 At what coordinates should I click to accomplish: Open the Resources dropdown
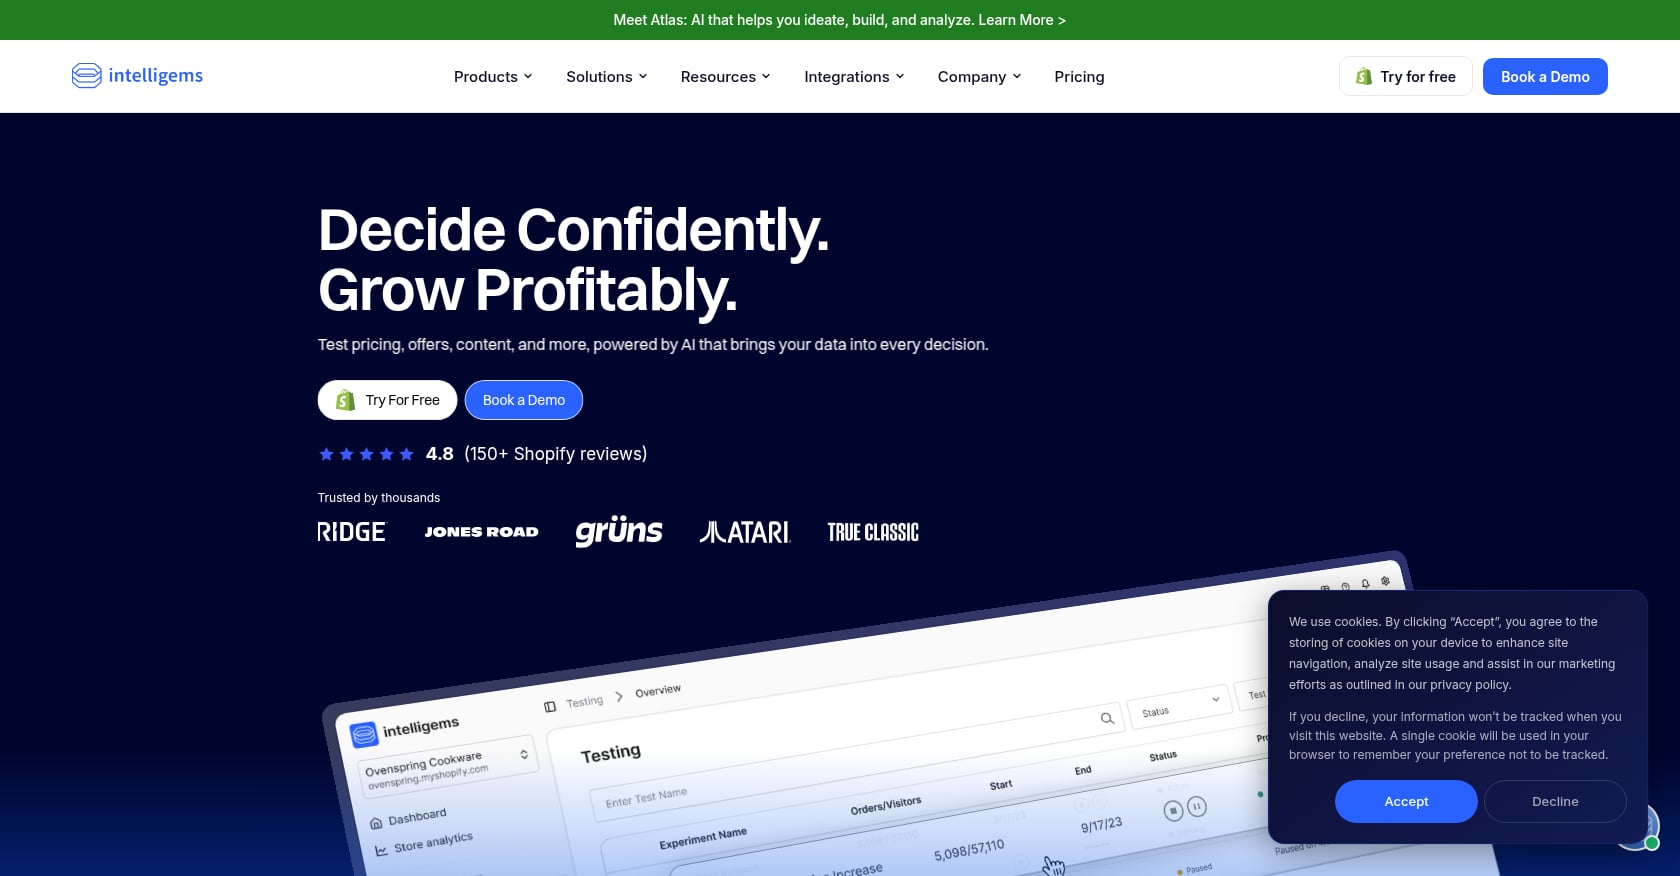[x=726, y=77]
